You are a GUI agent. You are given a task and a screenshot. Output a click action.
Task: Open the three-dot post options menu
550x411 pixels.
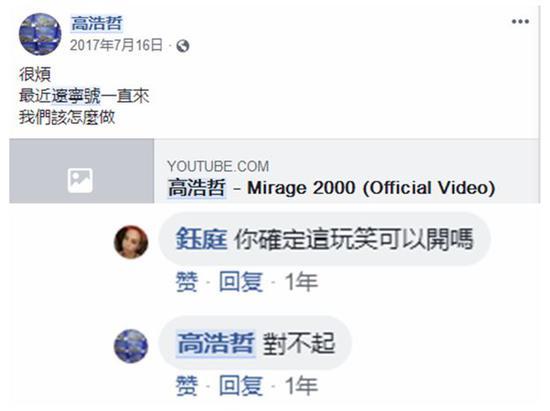520,22
